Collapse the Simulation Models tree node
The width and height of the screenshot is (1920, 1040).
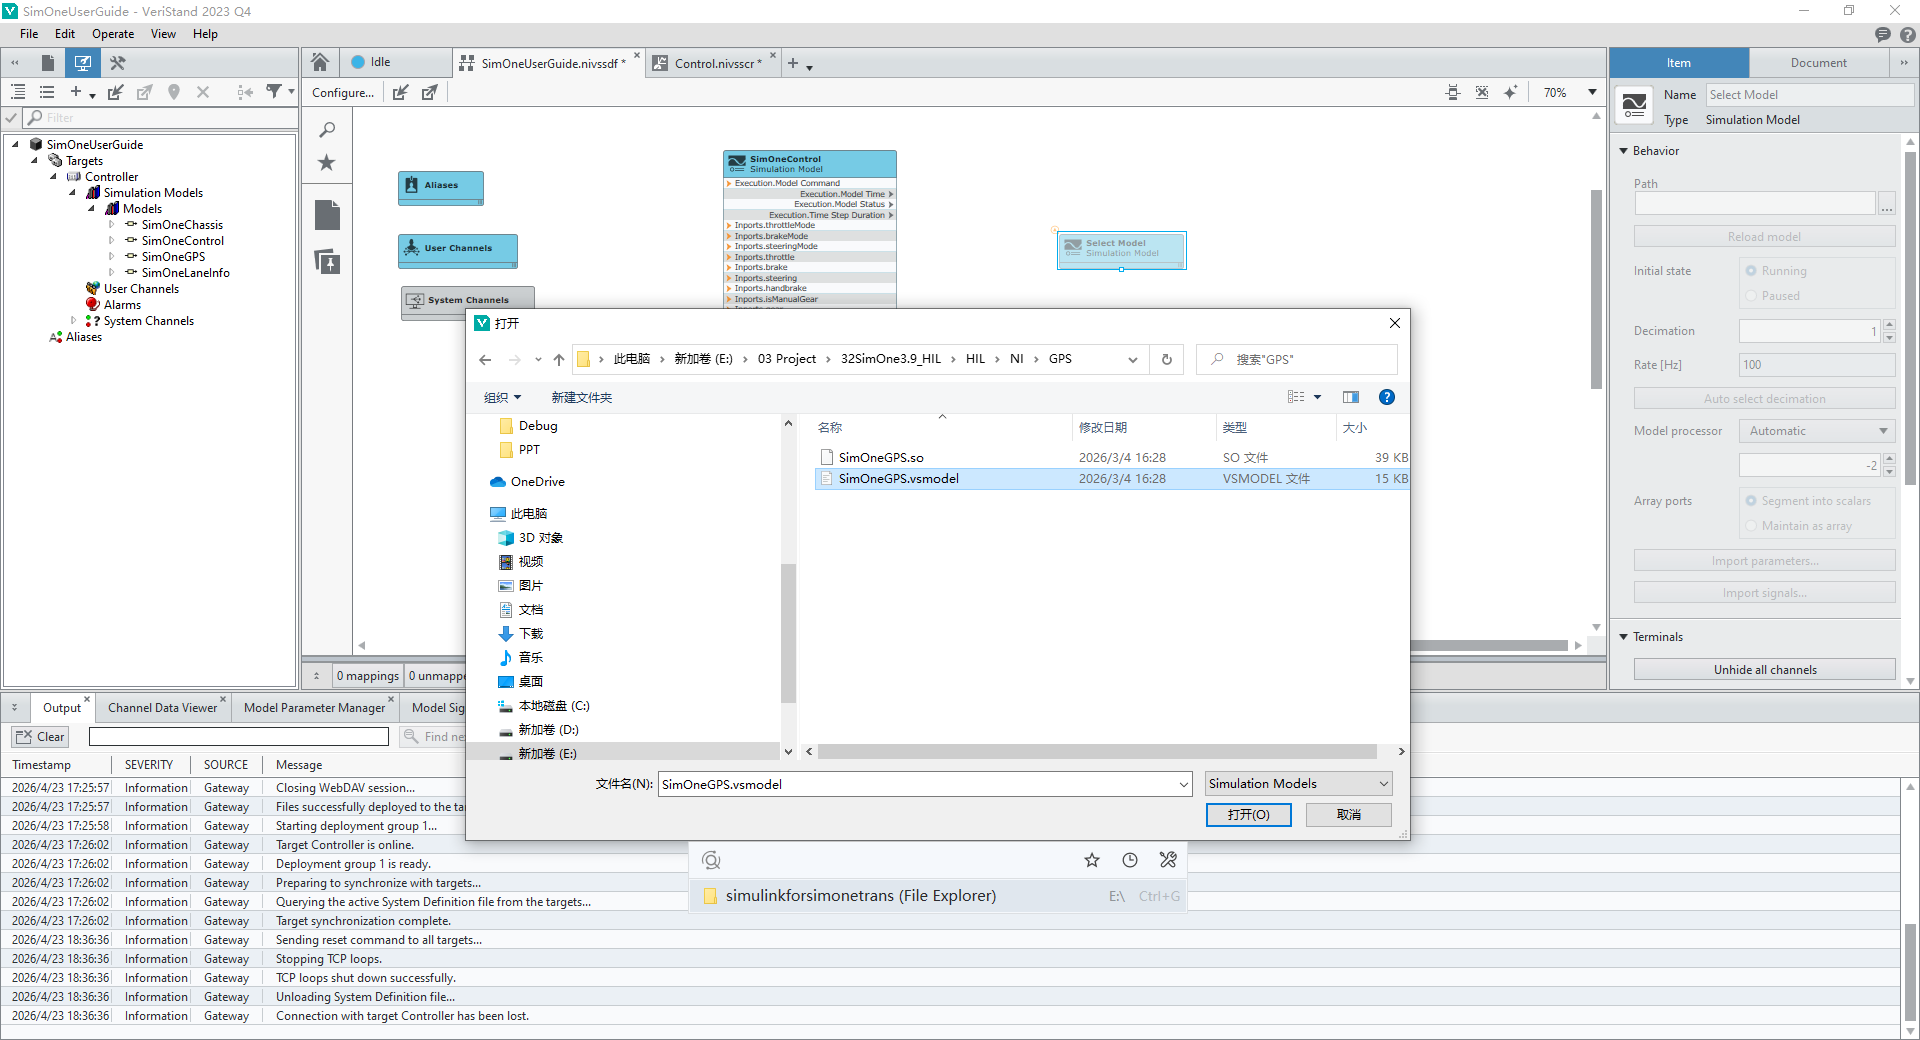[x=73, y=193]
